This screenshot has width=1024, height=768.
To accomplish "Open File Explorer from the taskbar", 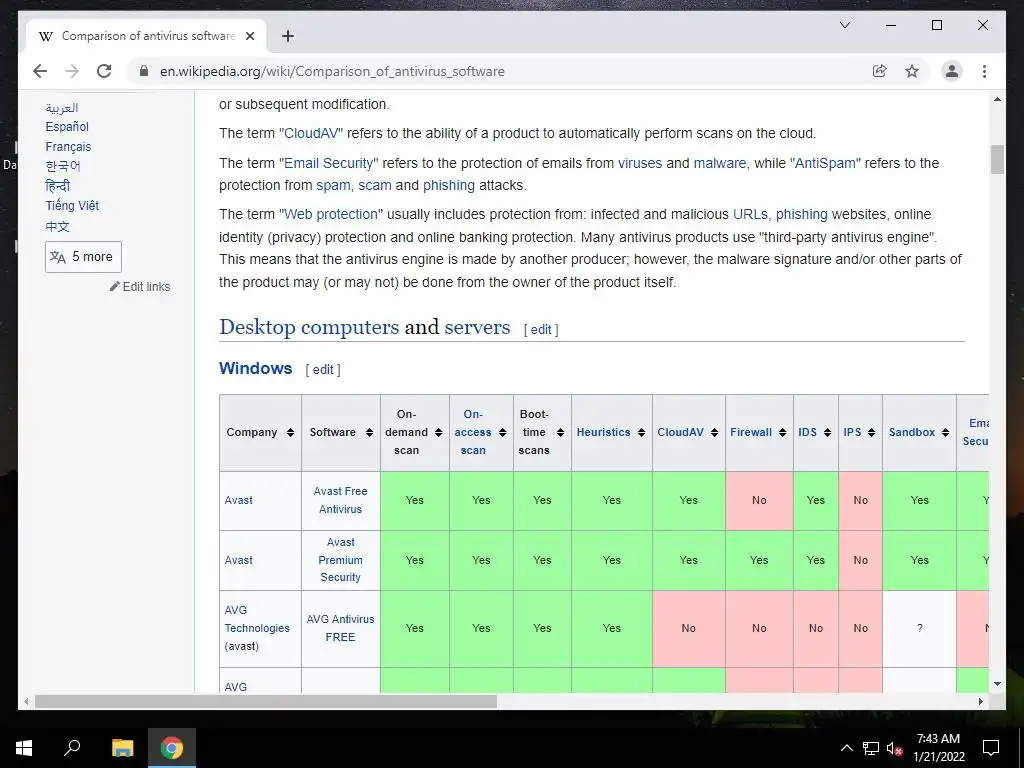I will click(122, 748).
